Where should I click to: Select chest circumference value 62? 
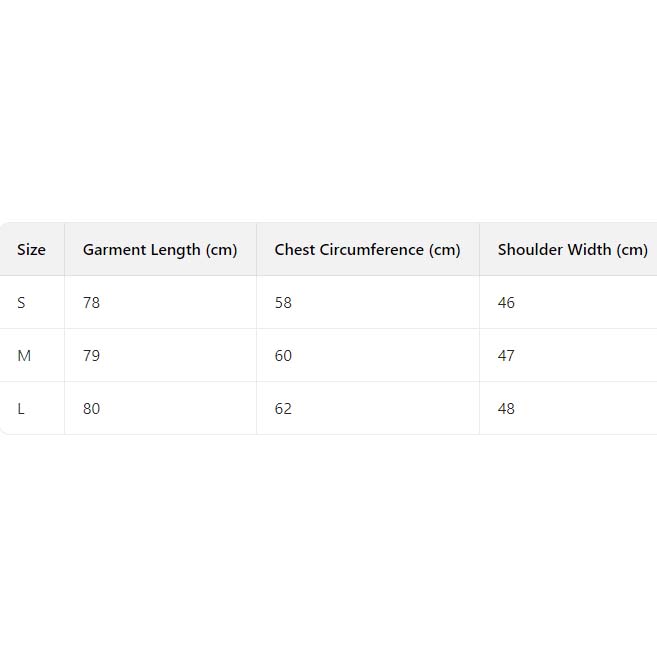pyautogui.click(x=283, y=409)
